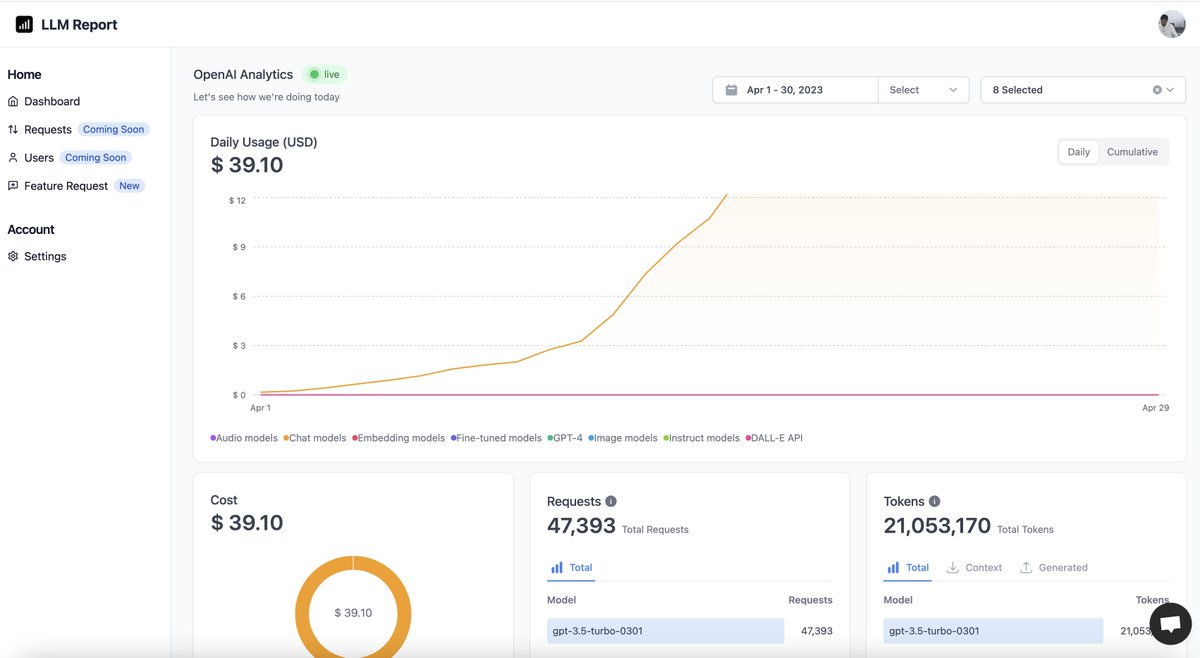
Task: Click the LLM Report bar-chart logo icon
Action: [x=24, y=24]
